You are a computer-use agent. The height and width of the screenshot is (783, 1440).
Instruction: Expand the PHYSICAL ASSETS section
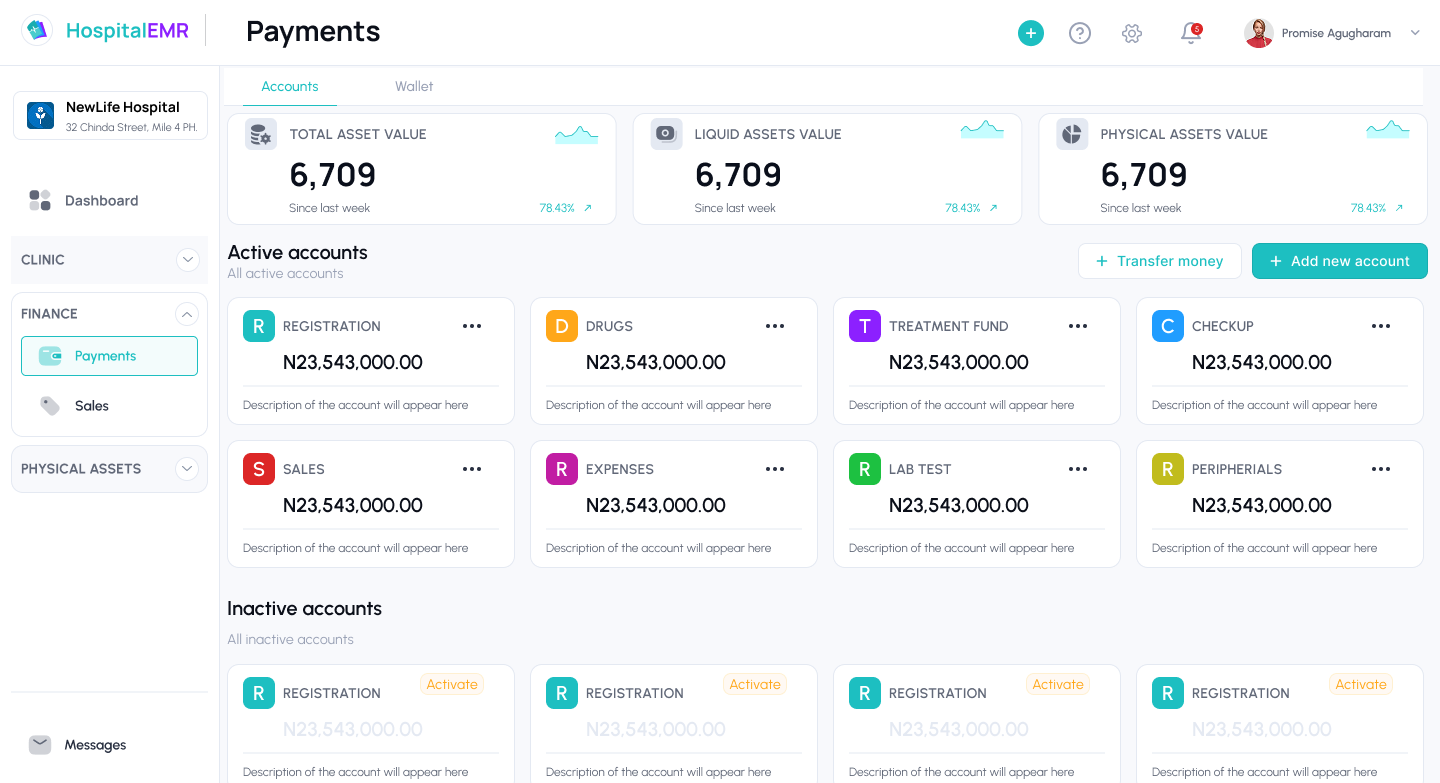coord(187,469)
